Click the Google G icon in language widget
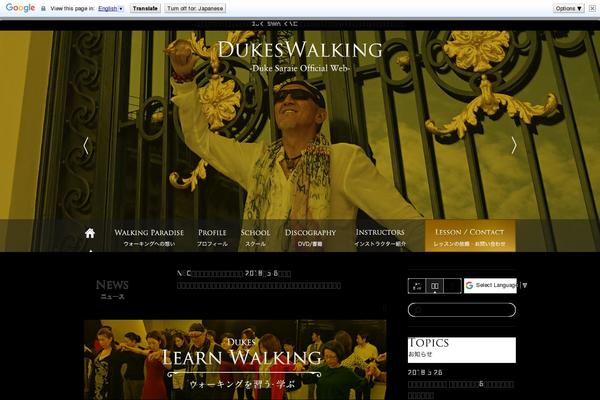600x400 pixels. click(470, 286)
